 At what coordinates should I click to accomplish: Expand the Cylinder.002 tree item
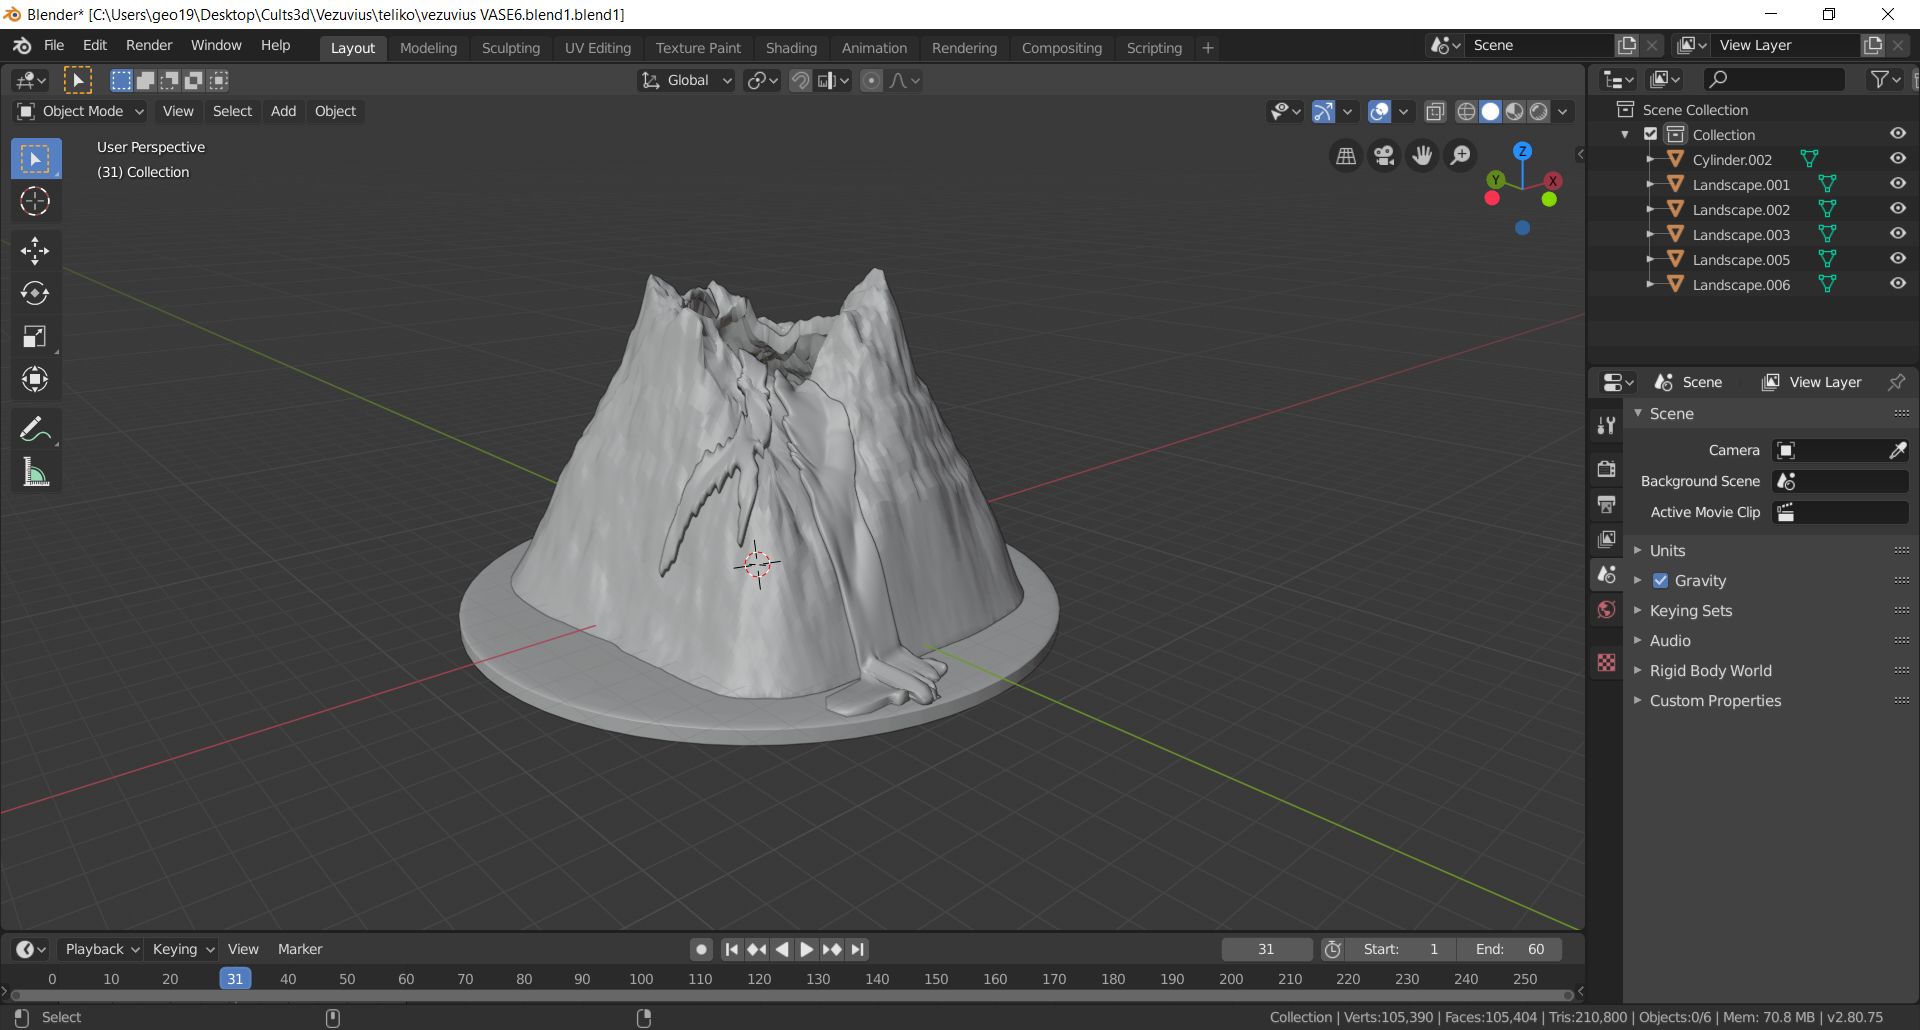point(1652,159)
